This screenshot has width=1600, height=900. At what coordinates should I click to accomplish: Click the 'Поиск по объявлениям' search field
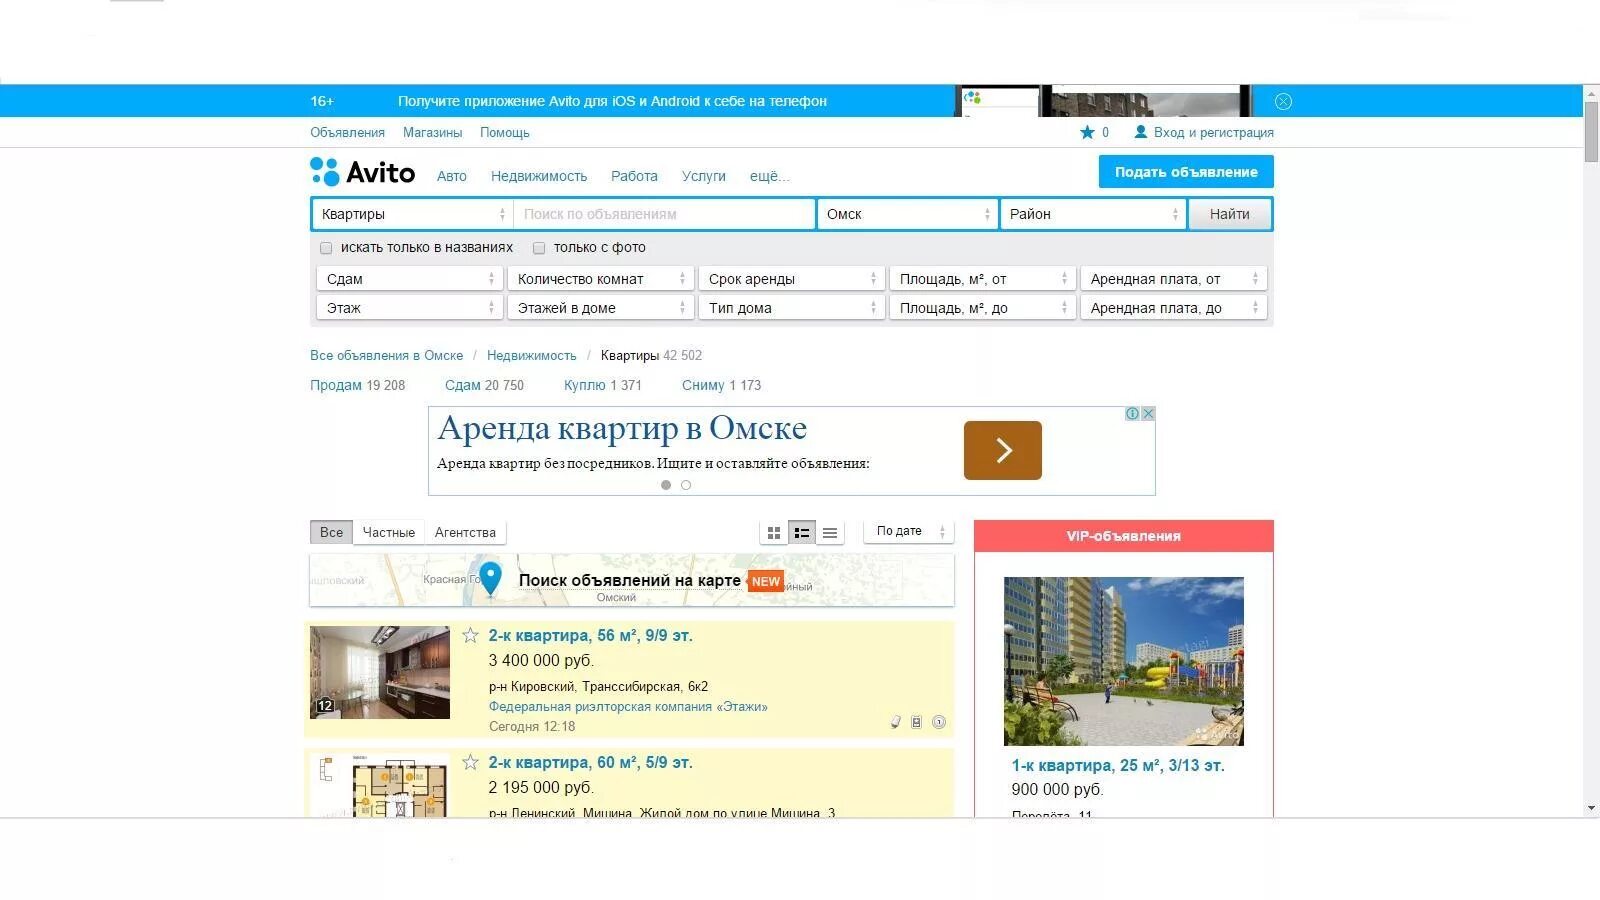[x=664, y=214]
